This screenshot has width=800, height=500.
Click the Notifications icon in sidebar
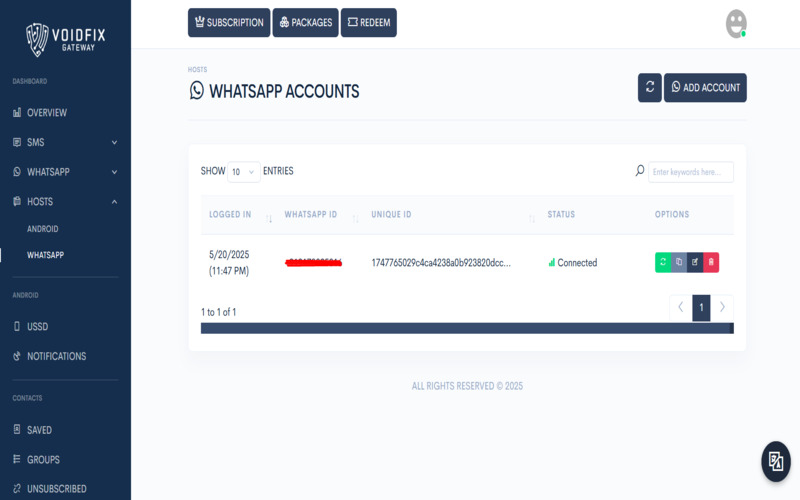pyautogui.click(x=17, y=356)
